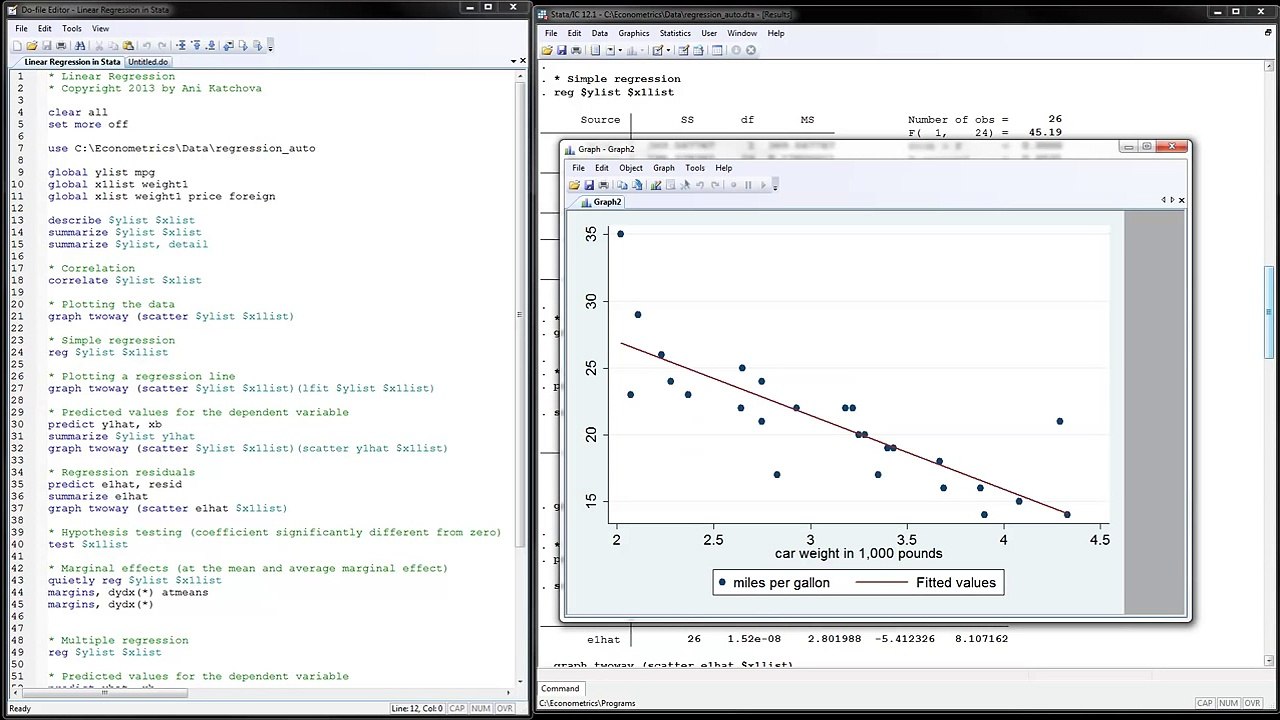Click Execute (do) icon in Do-file Editor

pyautogui.click(x=243, y=45)
